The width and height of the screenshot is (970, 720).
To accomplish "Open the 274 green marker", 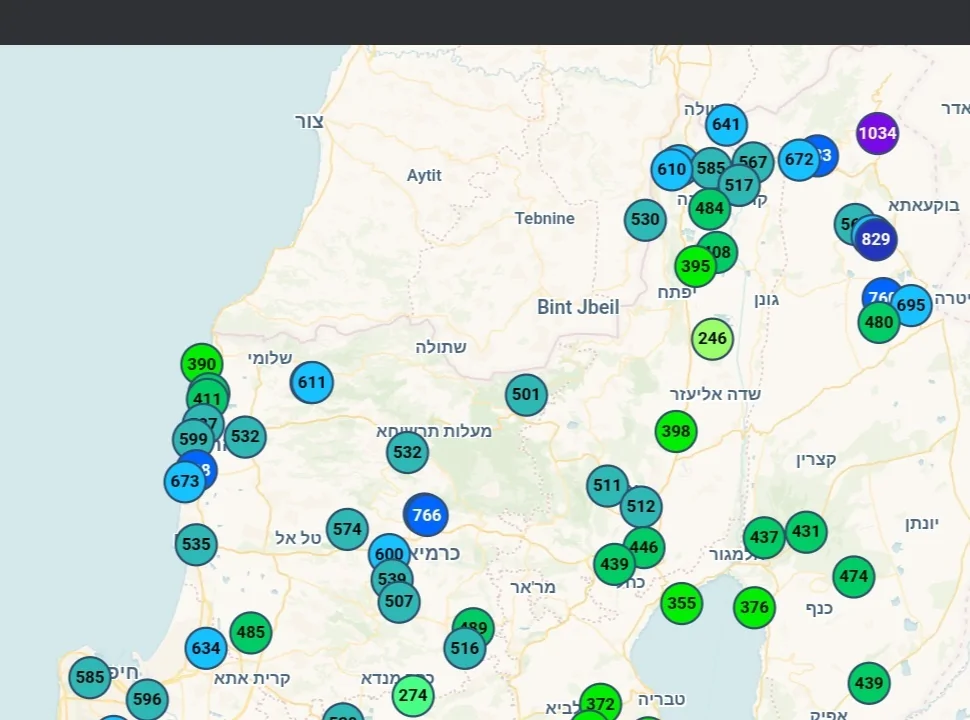I will (x=412, y=695).
